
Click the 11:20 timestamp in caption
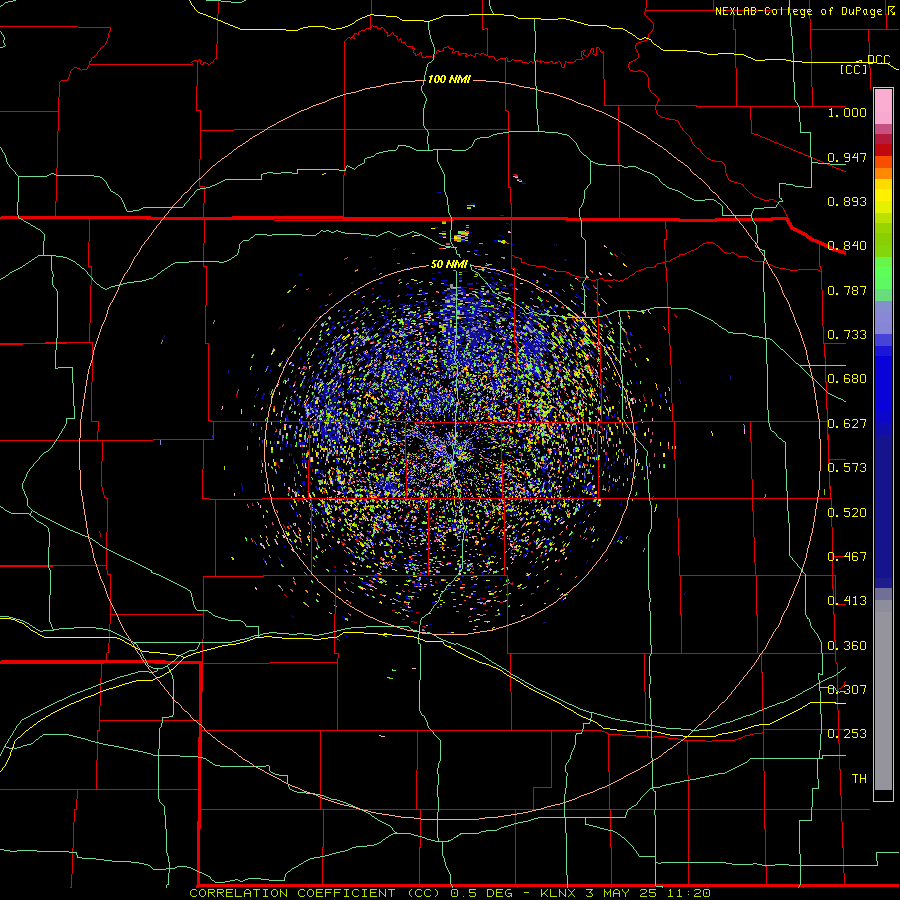(690, 893)
